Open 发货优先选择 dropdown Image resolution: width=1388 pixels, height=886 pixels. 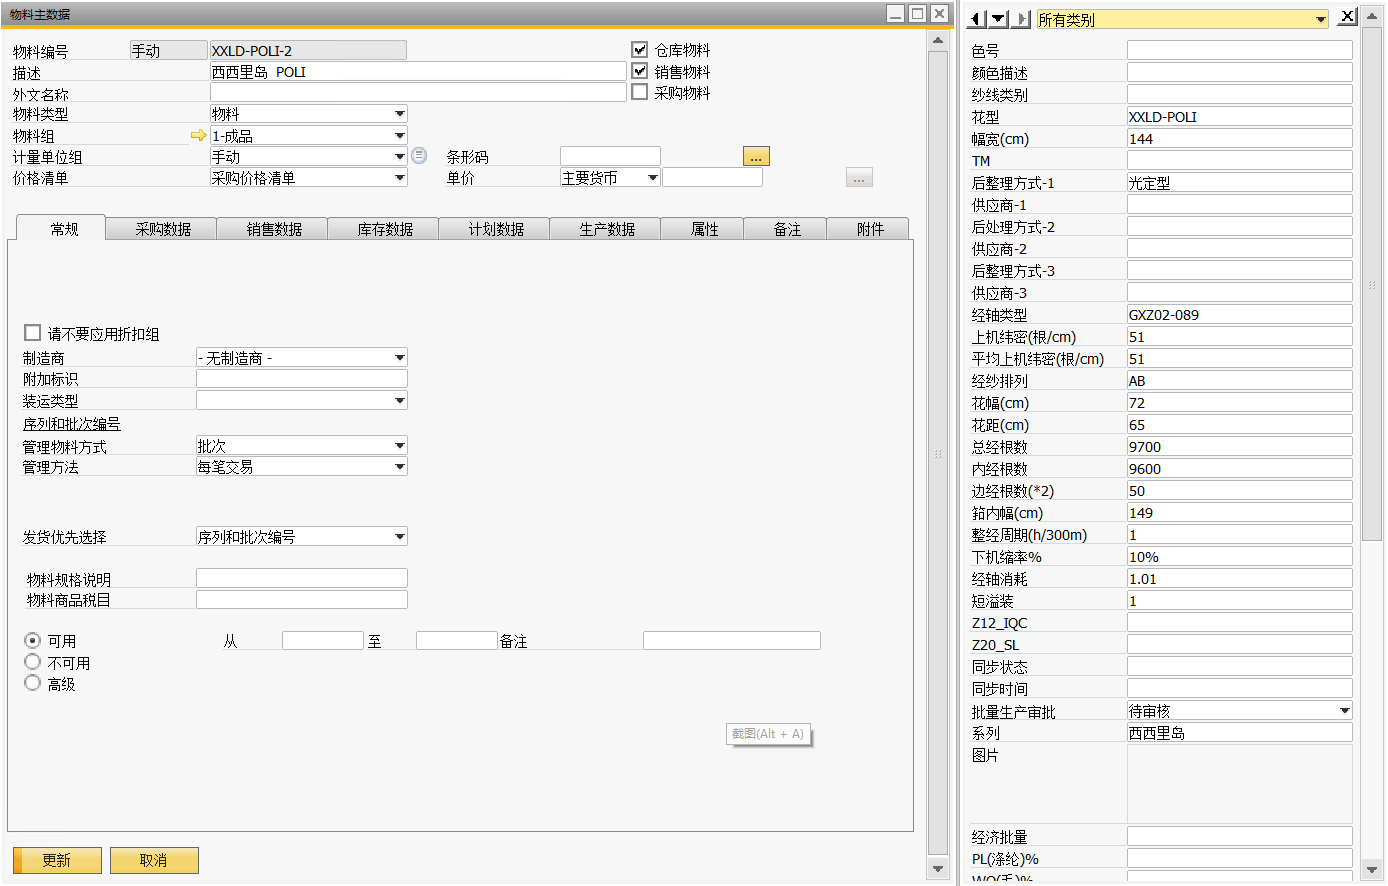tap(400, 536)
